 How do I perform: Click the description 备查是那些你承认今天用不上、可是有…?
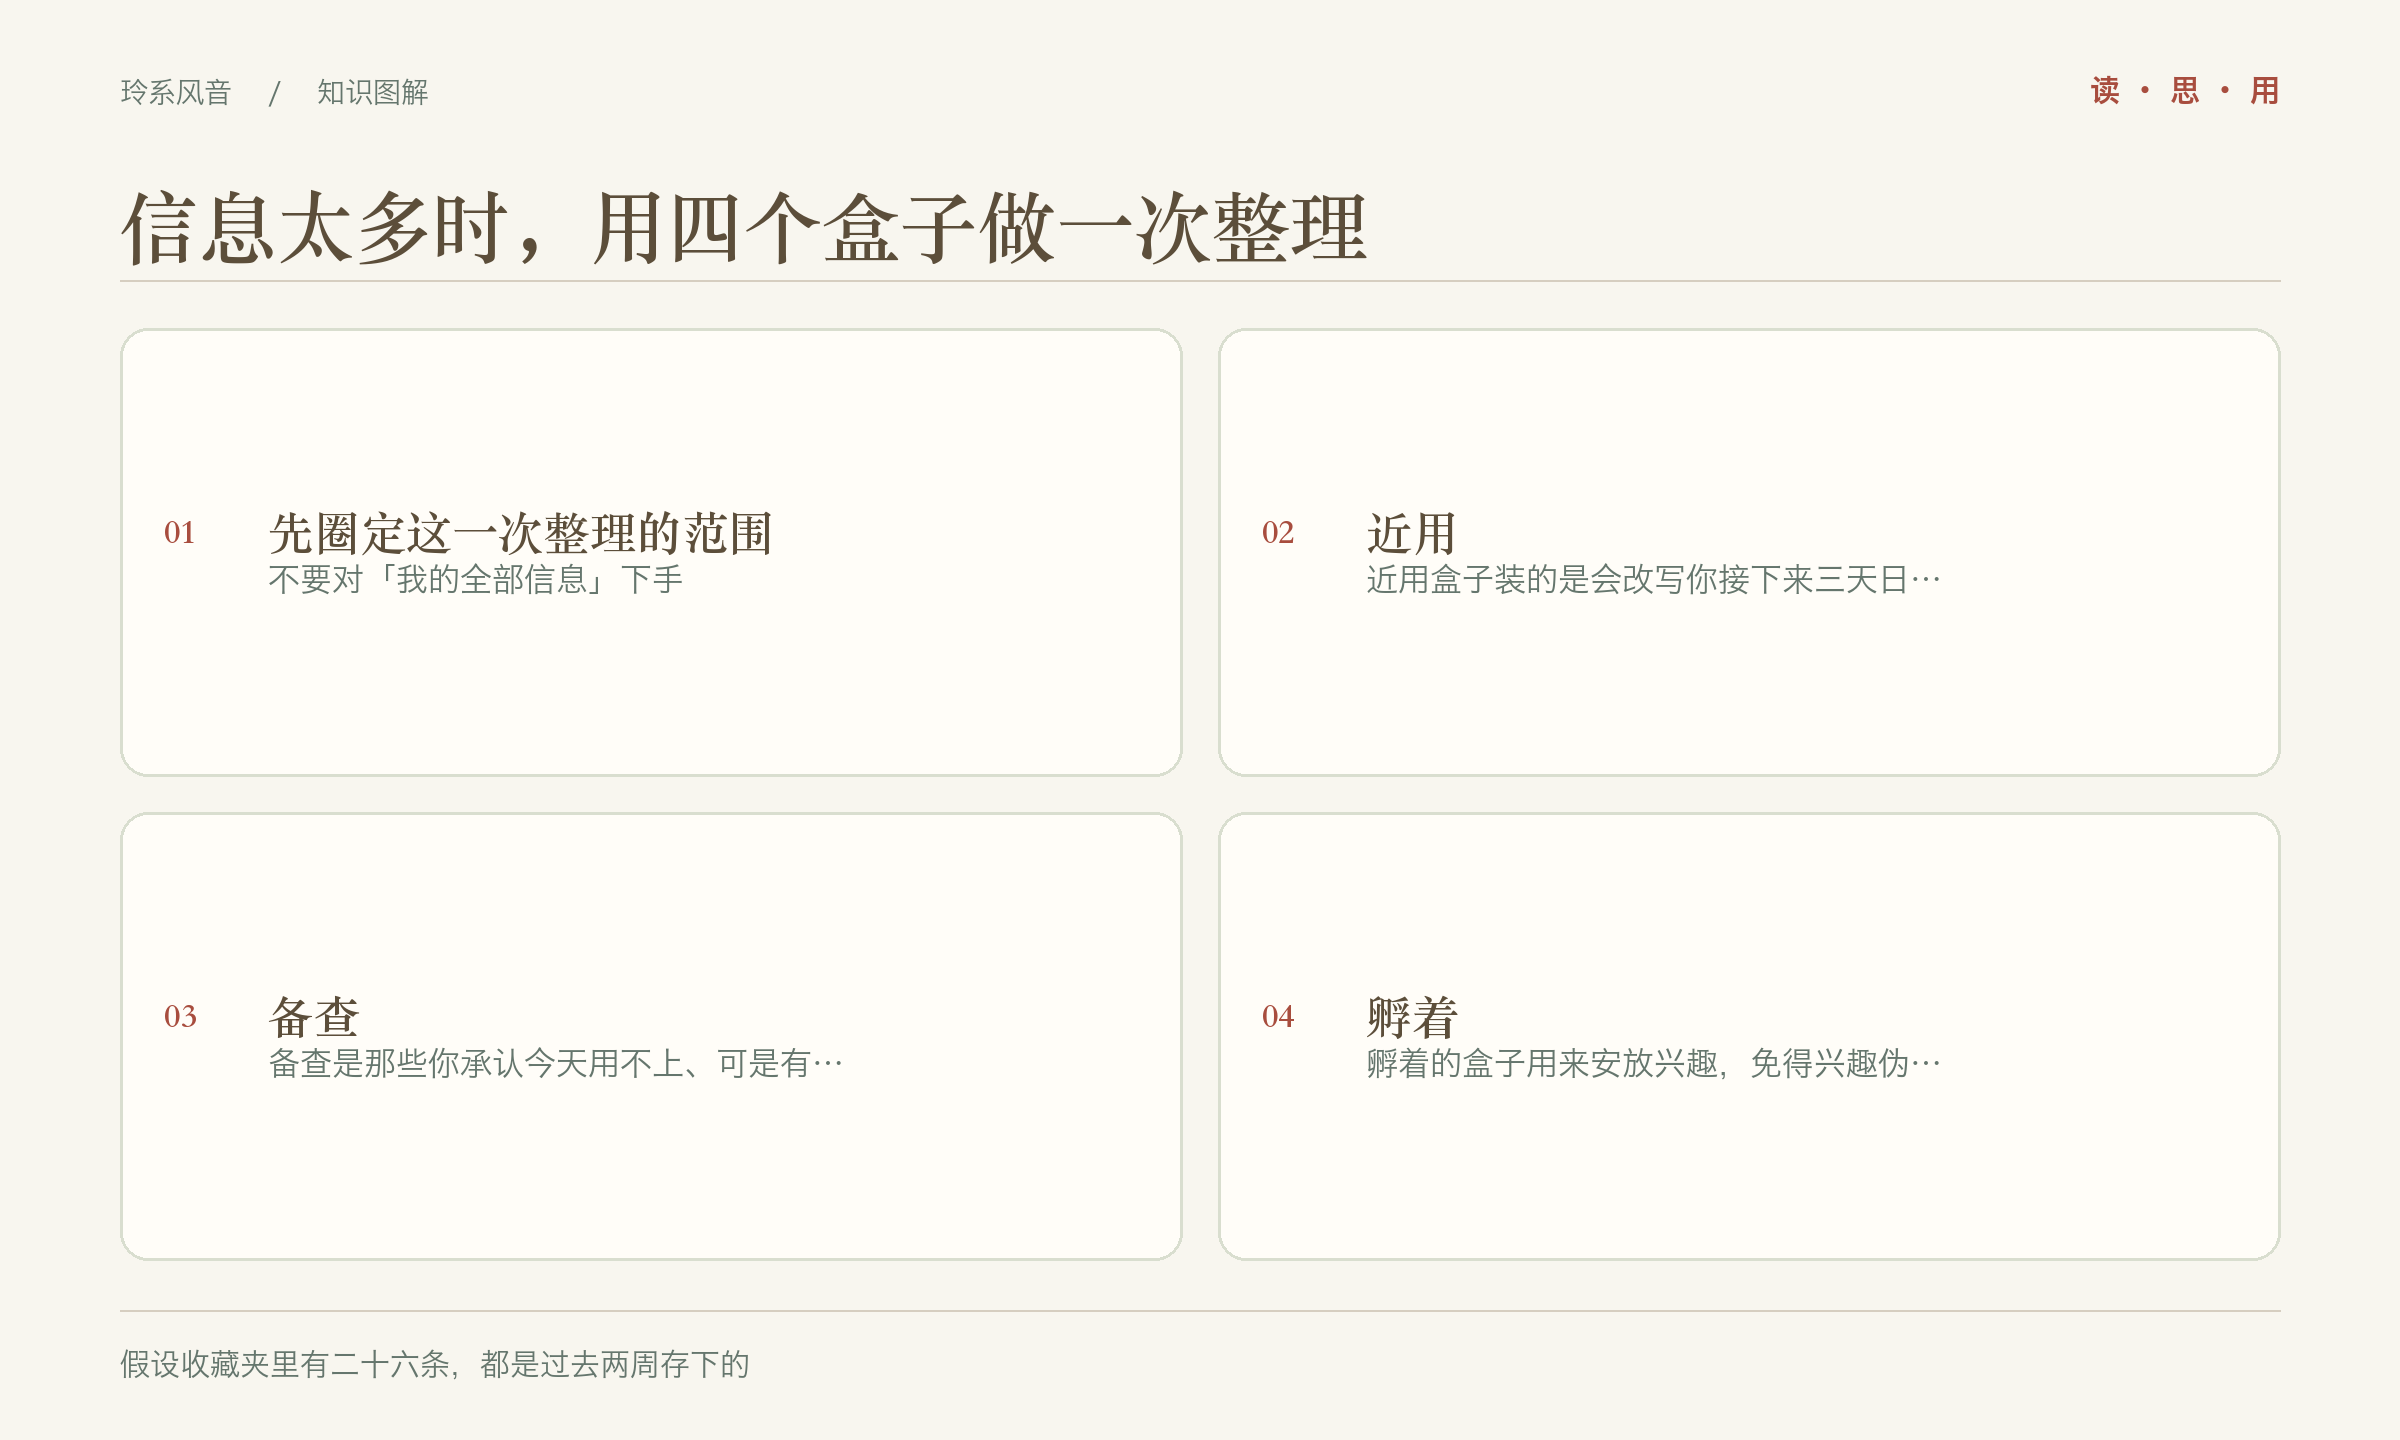click(556, 1063)
